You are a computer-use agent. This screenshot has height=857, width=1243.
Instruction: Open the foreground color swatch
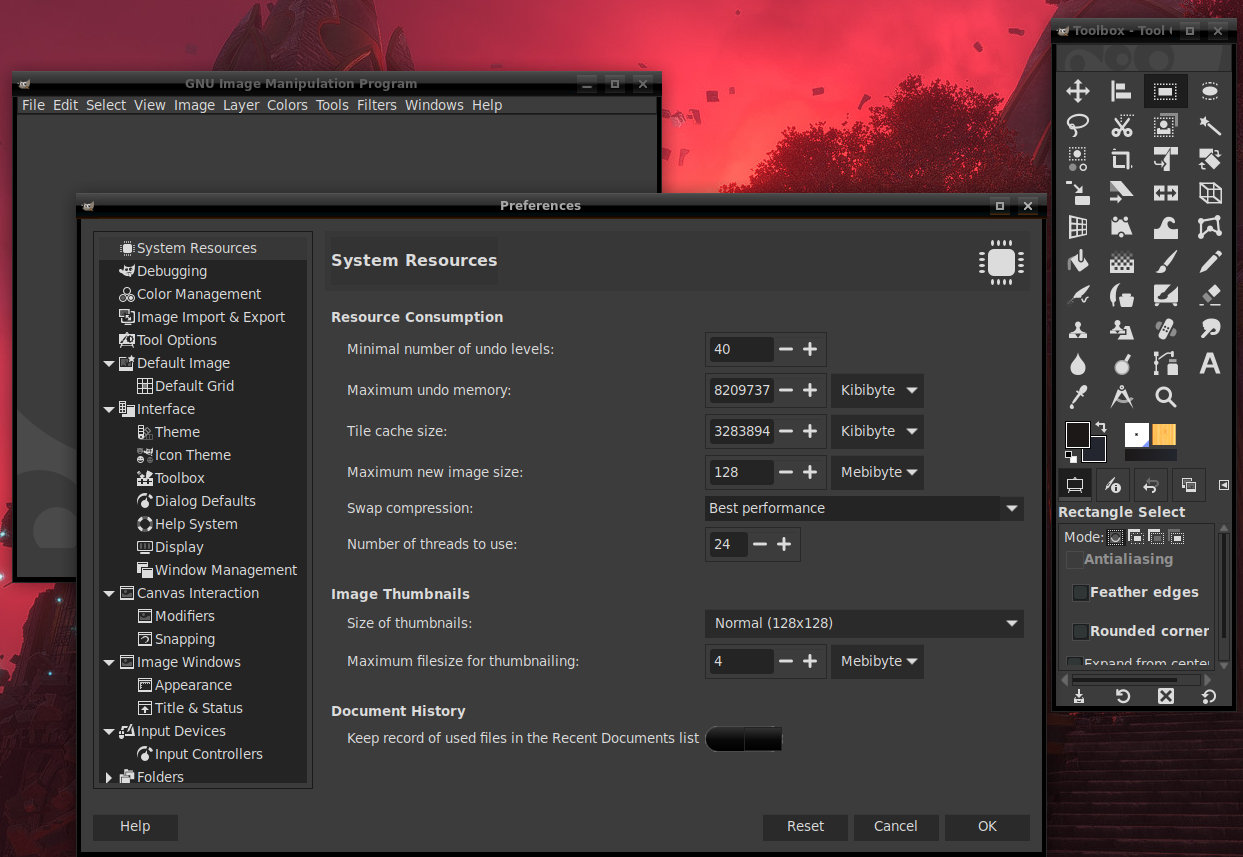1077,434
